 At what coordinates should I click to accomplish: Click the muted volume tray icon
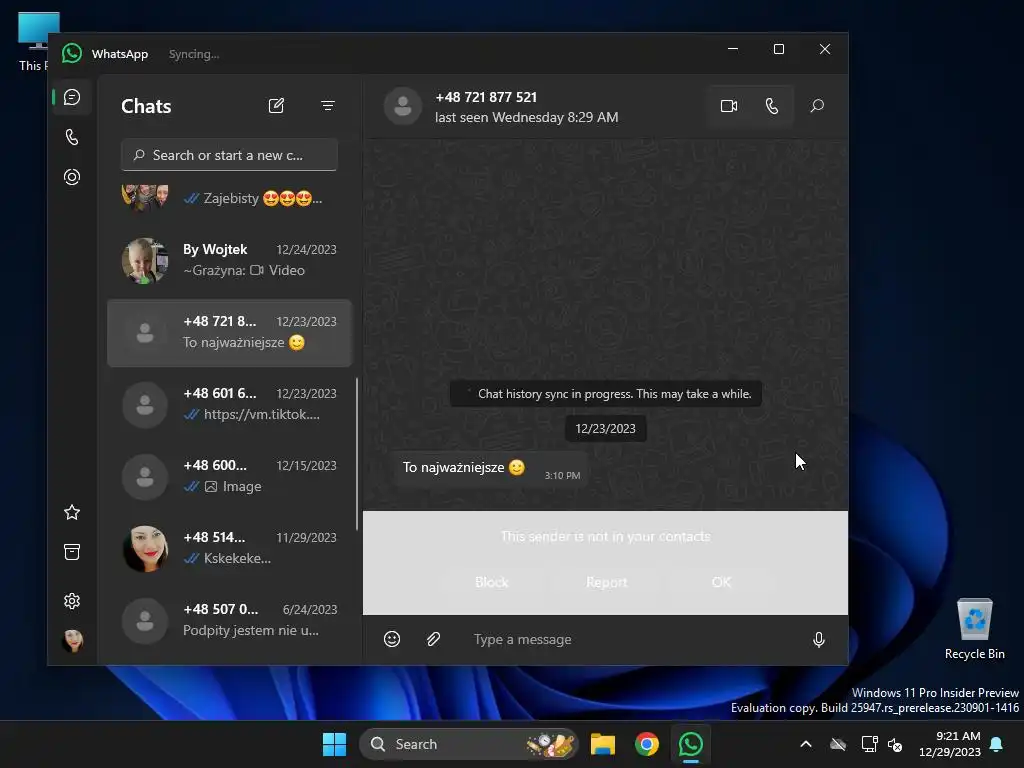[895, 744]
